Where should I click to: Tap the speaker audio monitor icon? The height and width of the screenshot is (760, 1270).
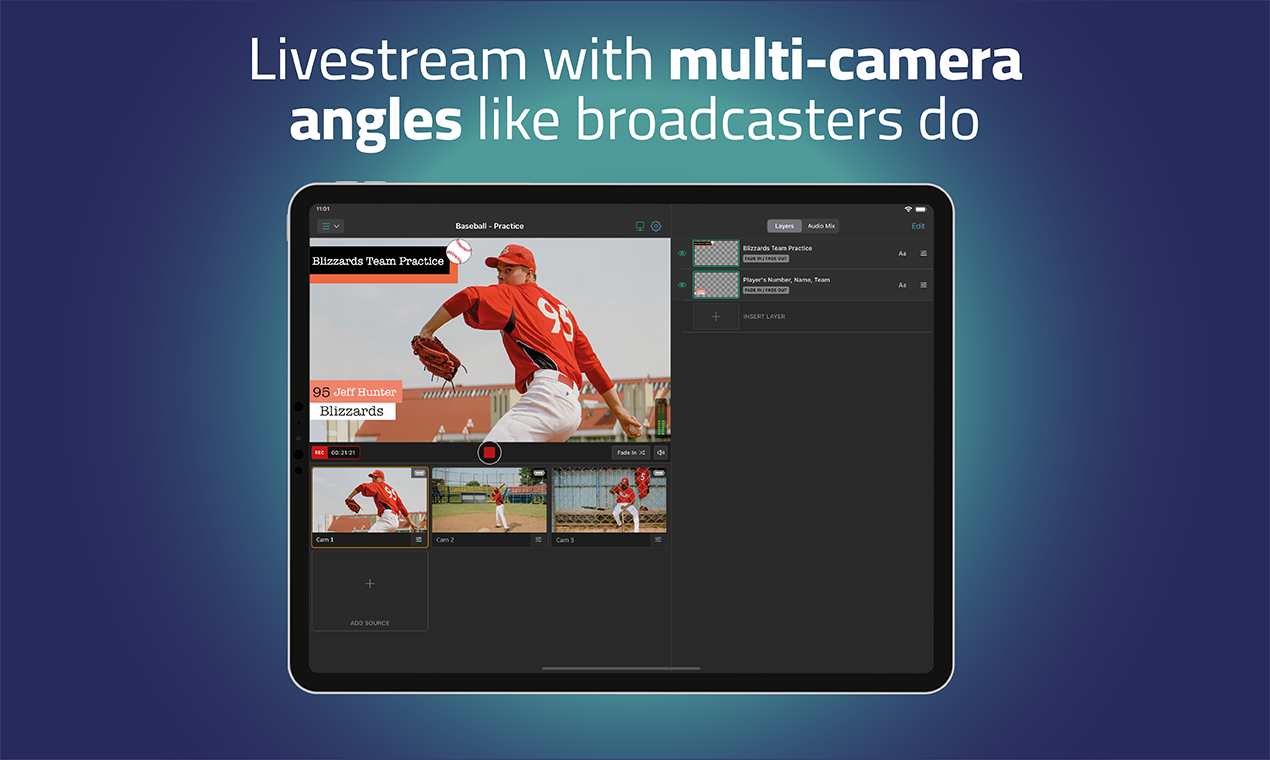click(661, 453)
